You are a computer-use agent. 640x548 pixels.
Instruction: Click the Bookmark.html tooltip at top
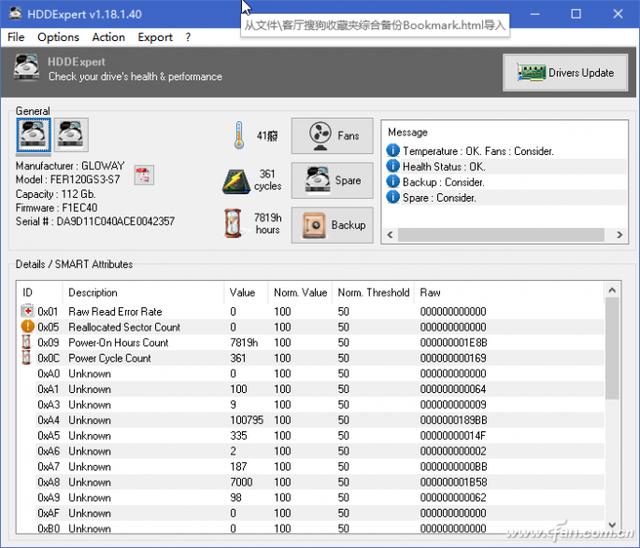pos(375,25)
